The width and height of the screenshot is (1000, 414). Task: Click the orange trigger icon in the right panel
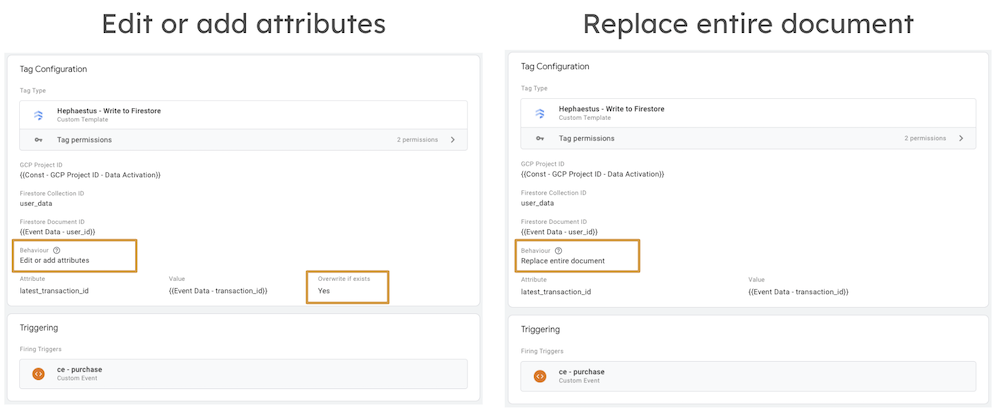point(540,376)
